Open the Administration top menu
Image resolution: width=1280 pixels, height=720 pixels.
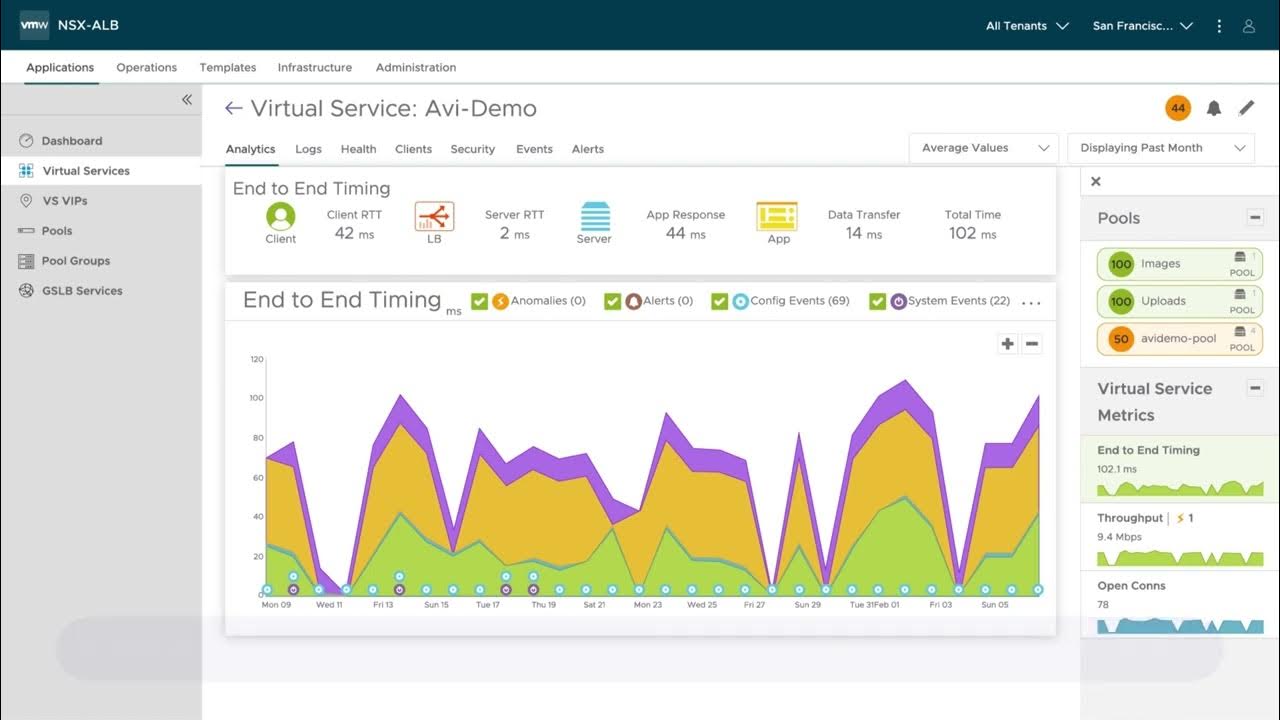pos(416,68)
